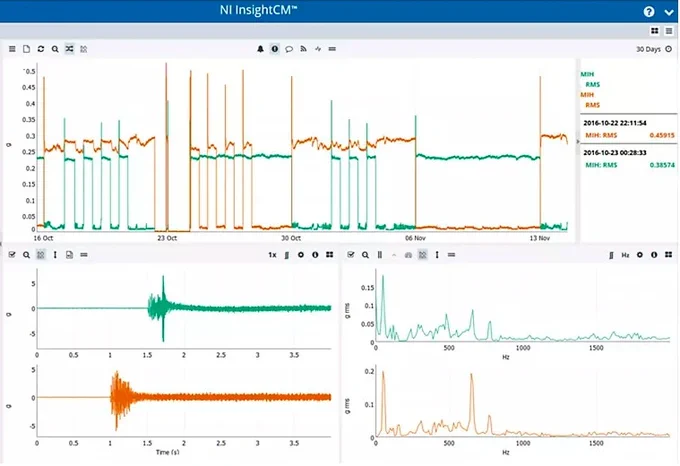This screenshot has width=680, height=466.
Task: Click spectrum viewer faint caret icon
Action: pos(394,255)
